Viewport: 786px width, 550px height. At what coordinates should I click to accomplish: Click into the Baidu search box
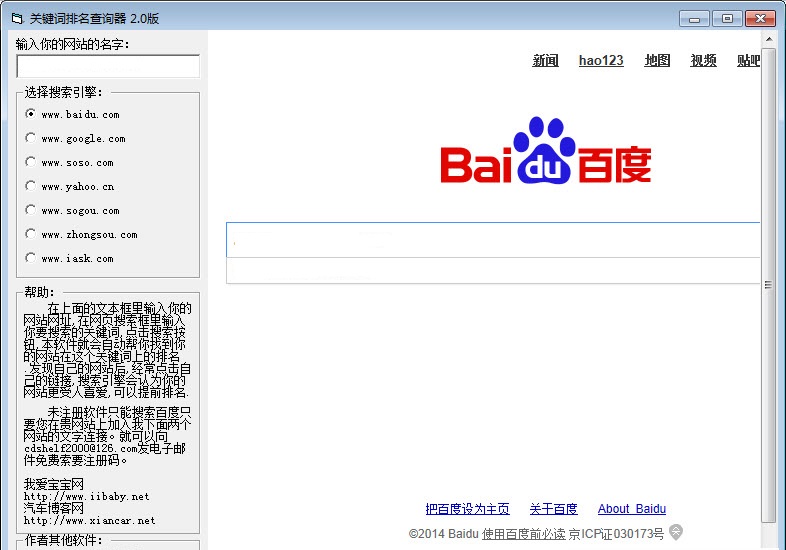pos(493,240)
